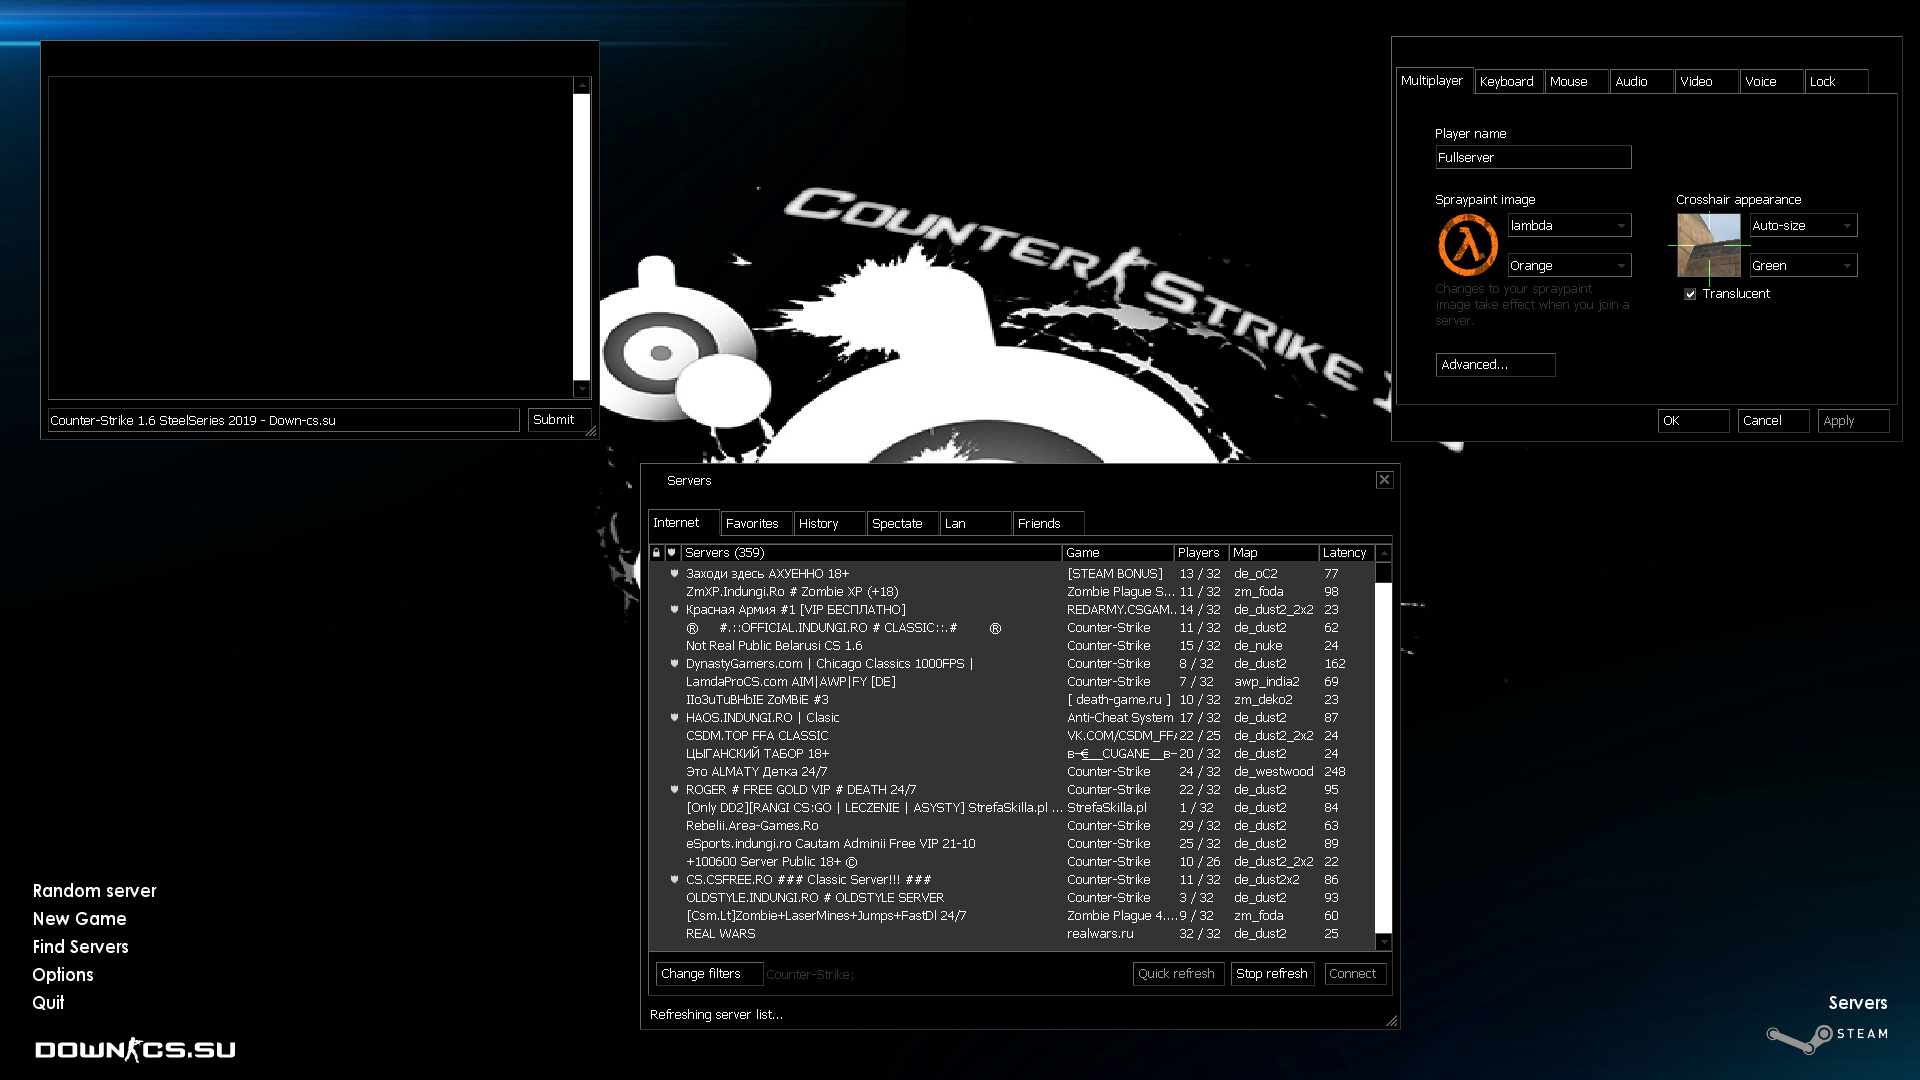This screenshot has height=1080, width=1920.
Task: Click the Quick refresh button
Action: click(1178, 973)
